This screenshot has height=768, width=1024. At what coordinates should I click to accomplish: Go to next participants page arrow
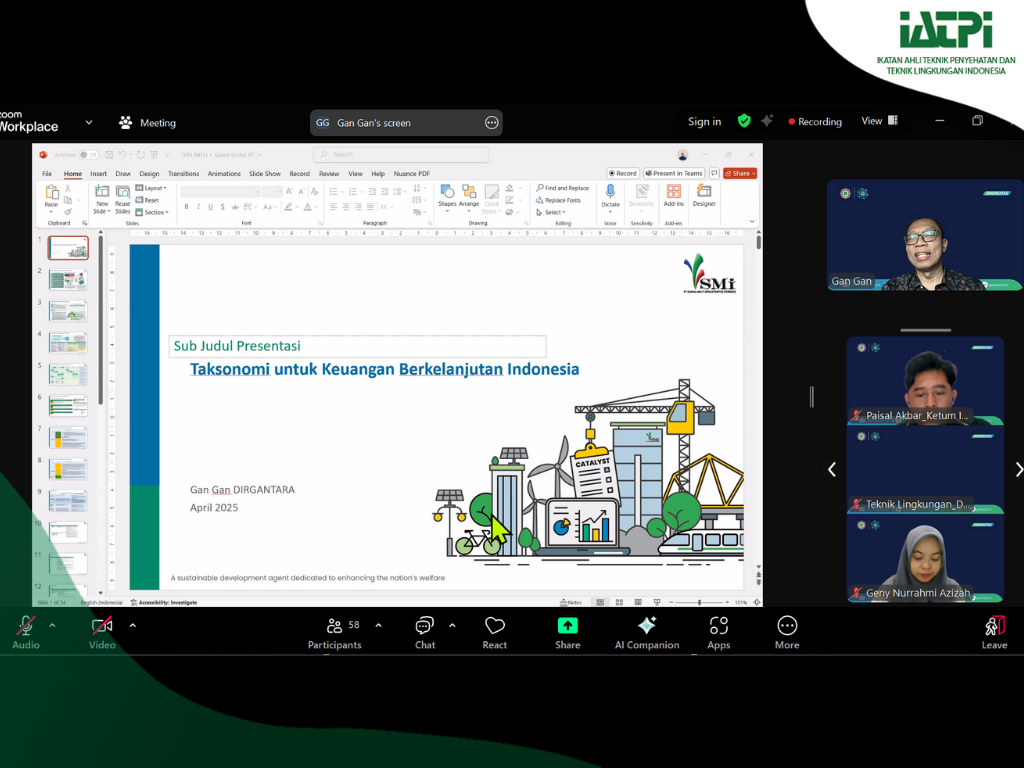(x=1018, y=469)
